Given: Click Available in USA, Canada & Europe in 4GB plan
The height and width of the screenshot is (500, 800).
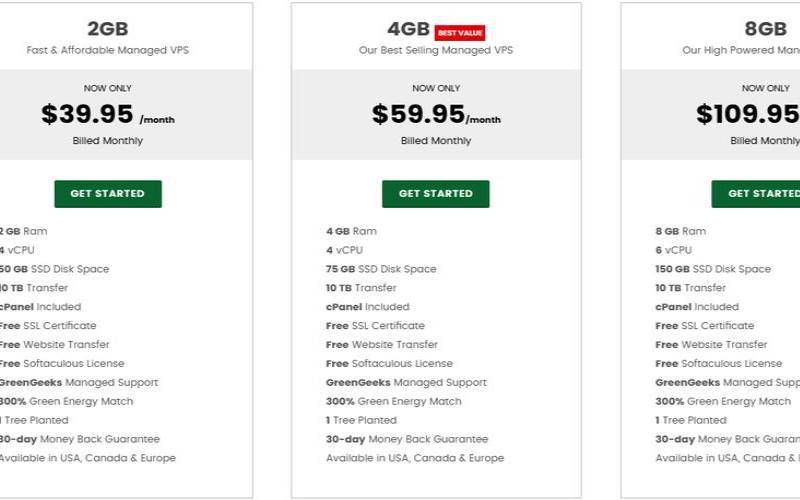Looking at the screenshot, I should 415,458.
